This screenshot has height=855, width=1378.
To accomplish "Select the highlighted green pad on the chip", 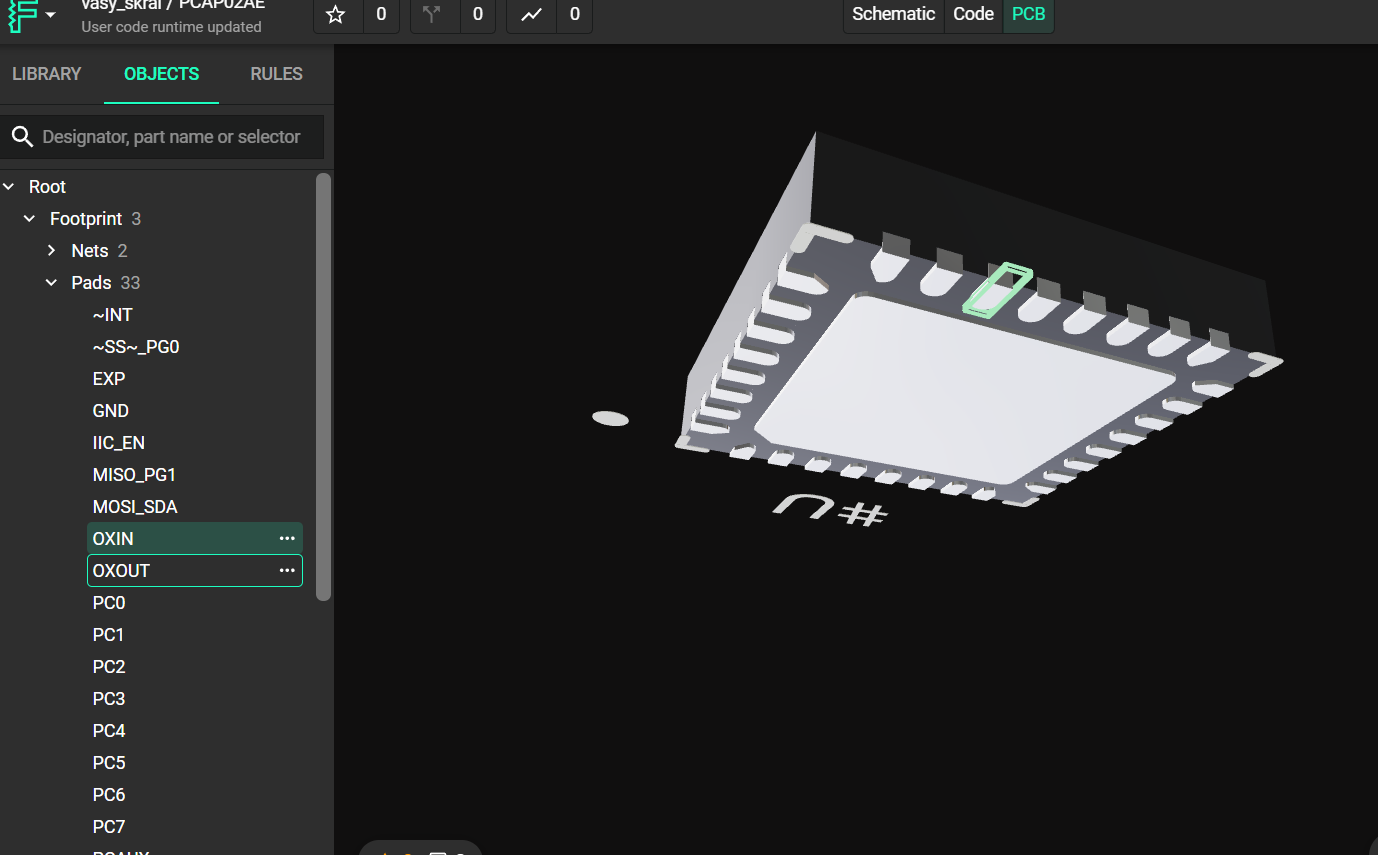I will tap(996, 289).
